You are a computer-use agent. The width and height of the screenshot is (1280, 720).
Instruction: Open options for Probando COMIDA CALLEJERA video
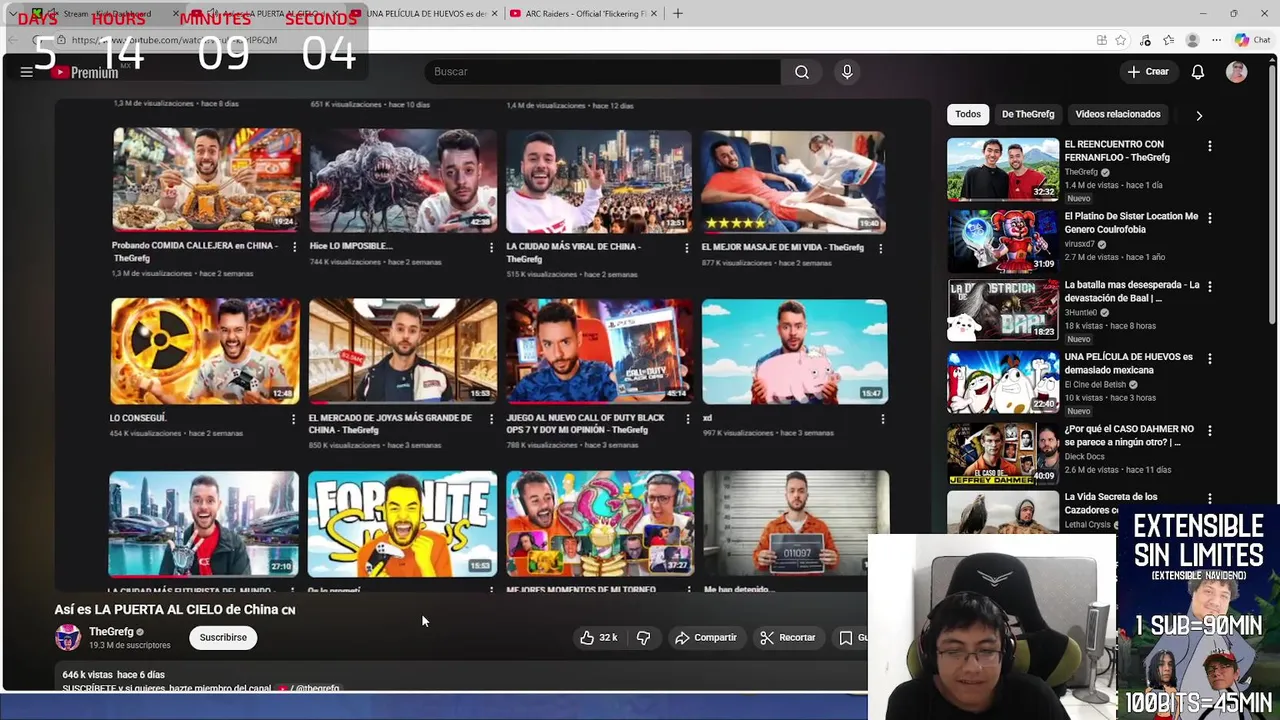pyautogui.click(x=294, y=247)
